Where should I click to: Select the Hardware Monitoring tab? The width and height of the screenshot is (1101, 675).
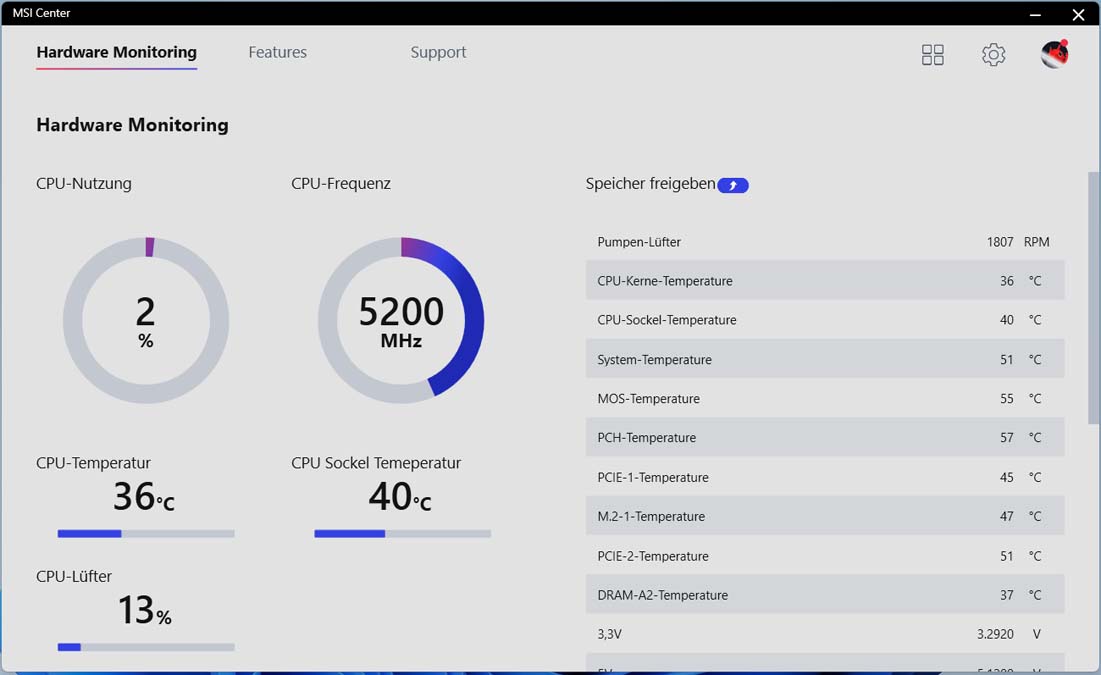[117, 53]
